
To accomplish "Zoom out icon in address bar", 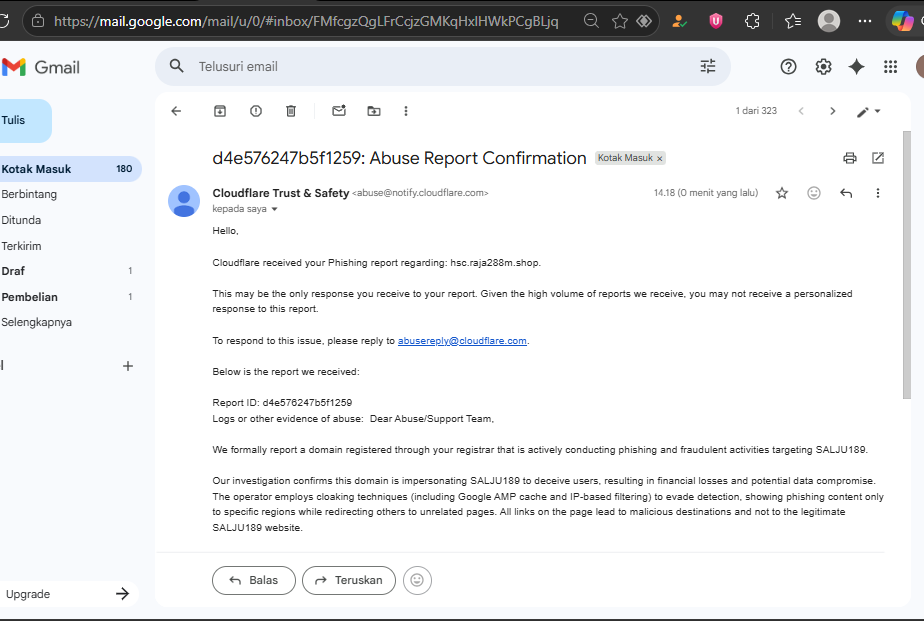I will pyautogui.click(x=591, y=21).
